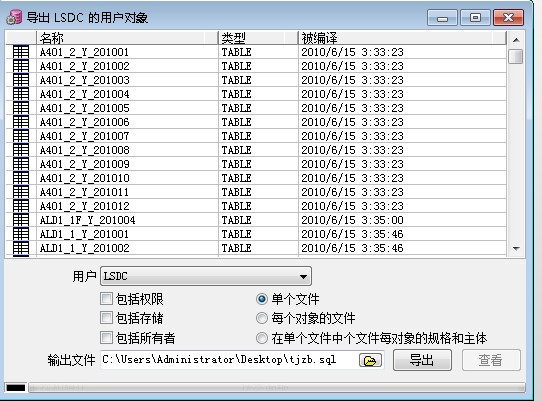Click the table icon beside A401_2_Y_201001

point(21,52)
